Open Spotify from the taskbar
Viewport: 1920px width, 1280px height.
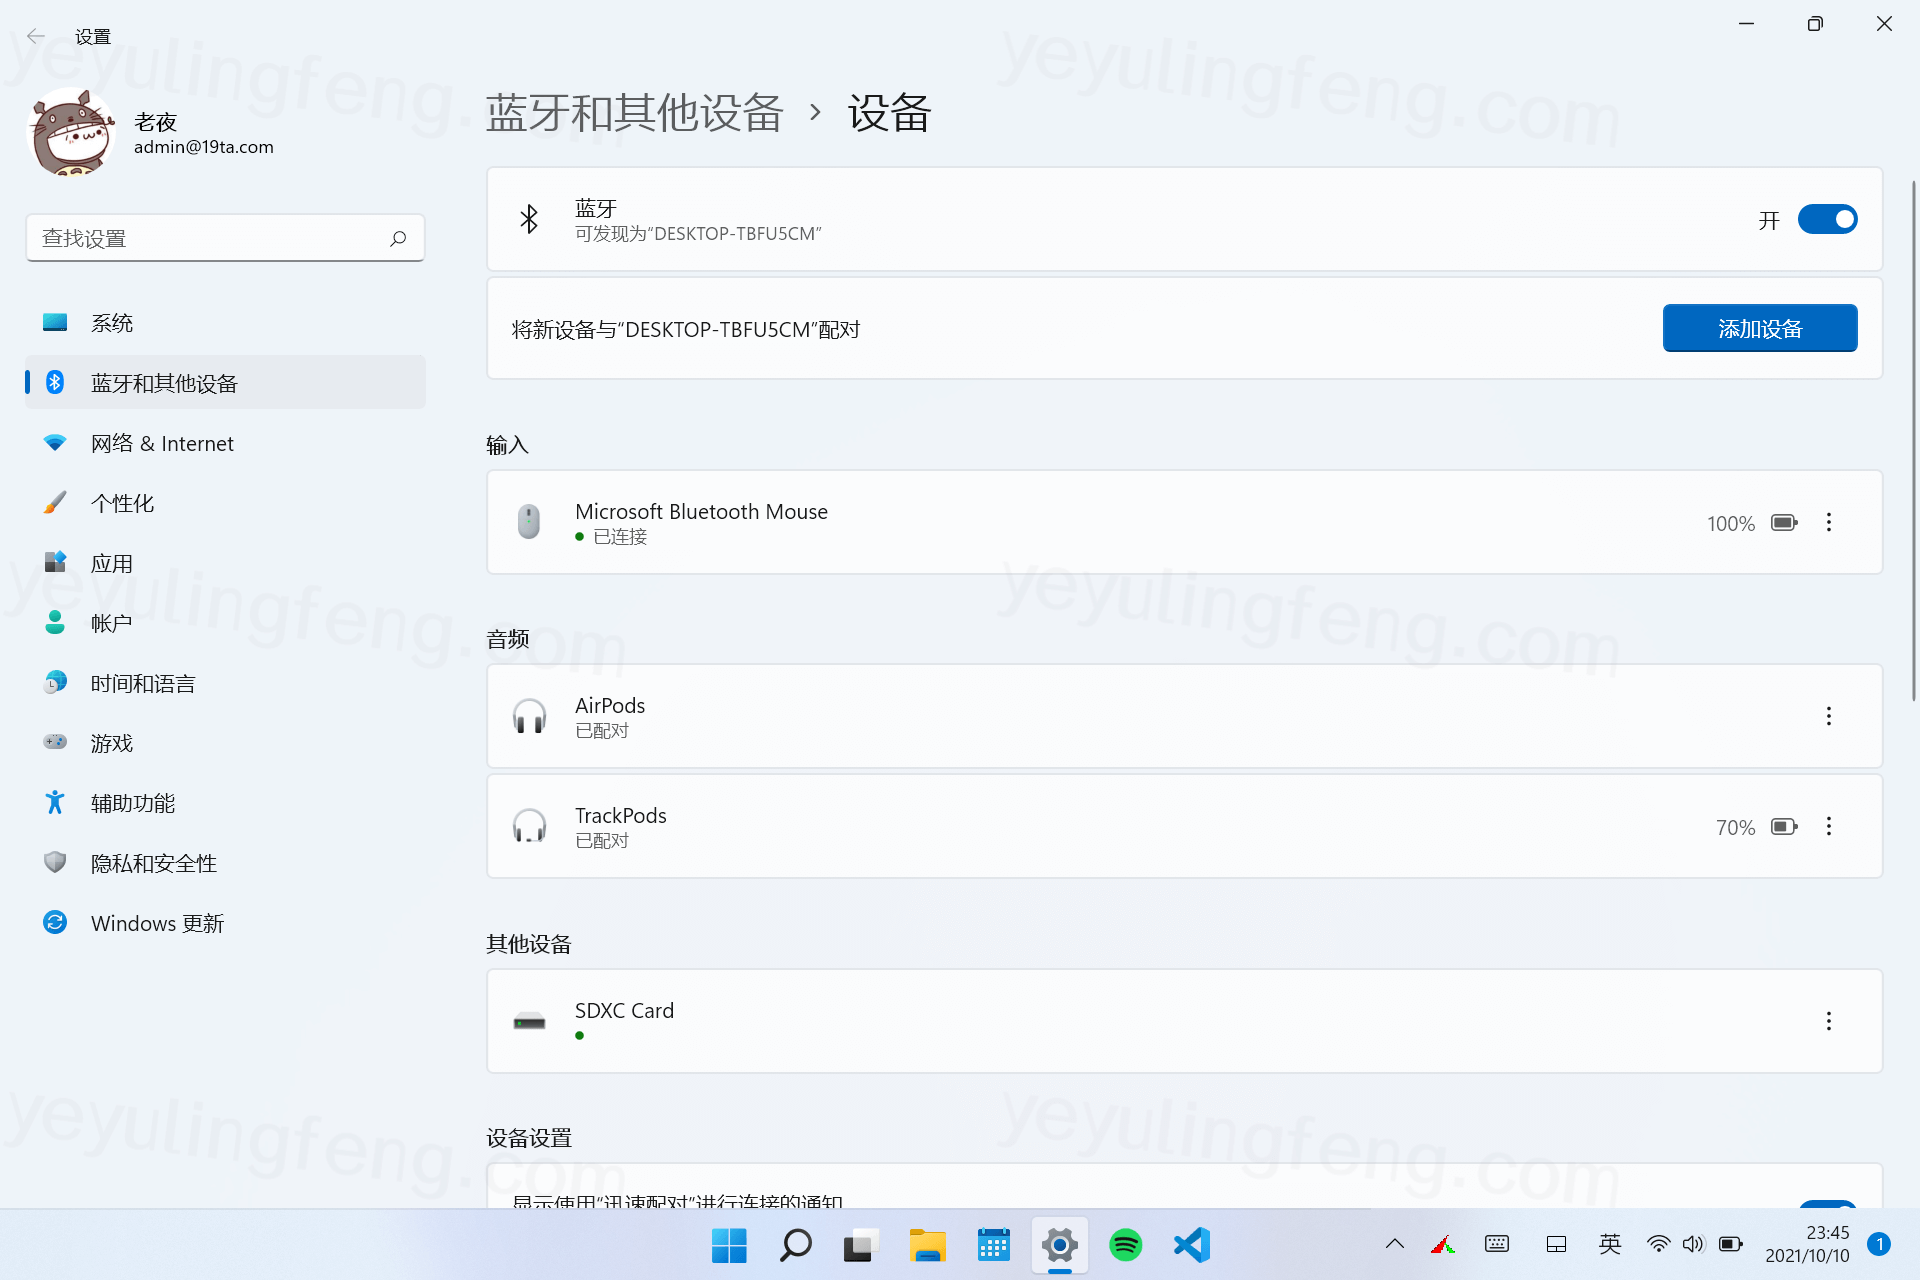(x=1126, y=1245)
